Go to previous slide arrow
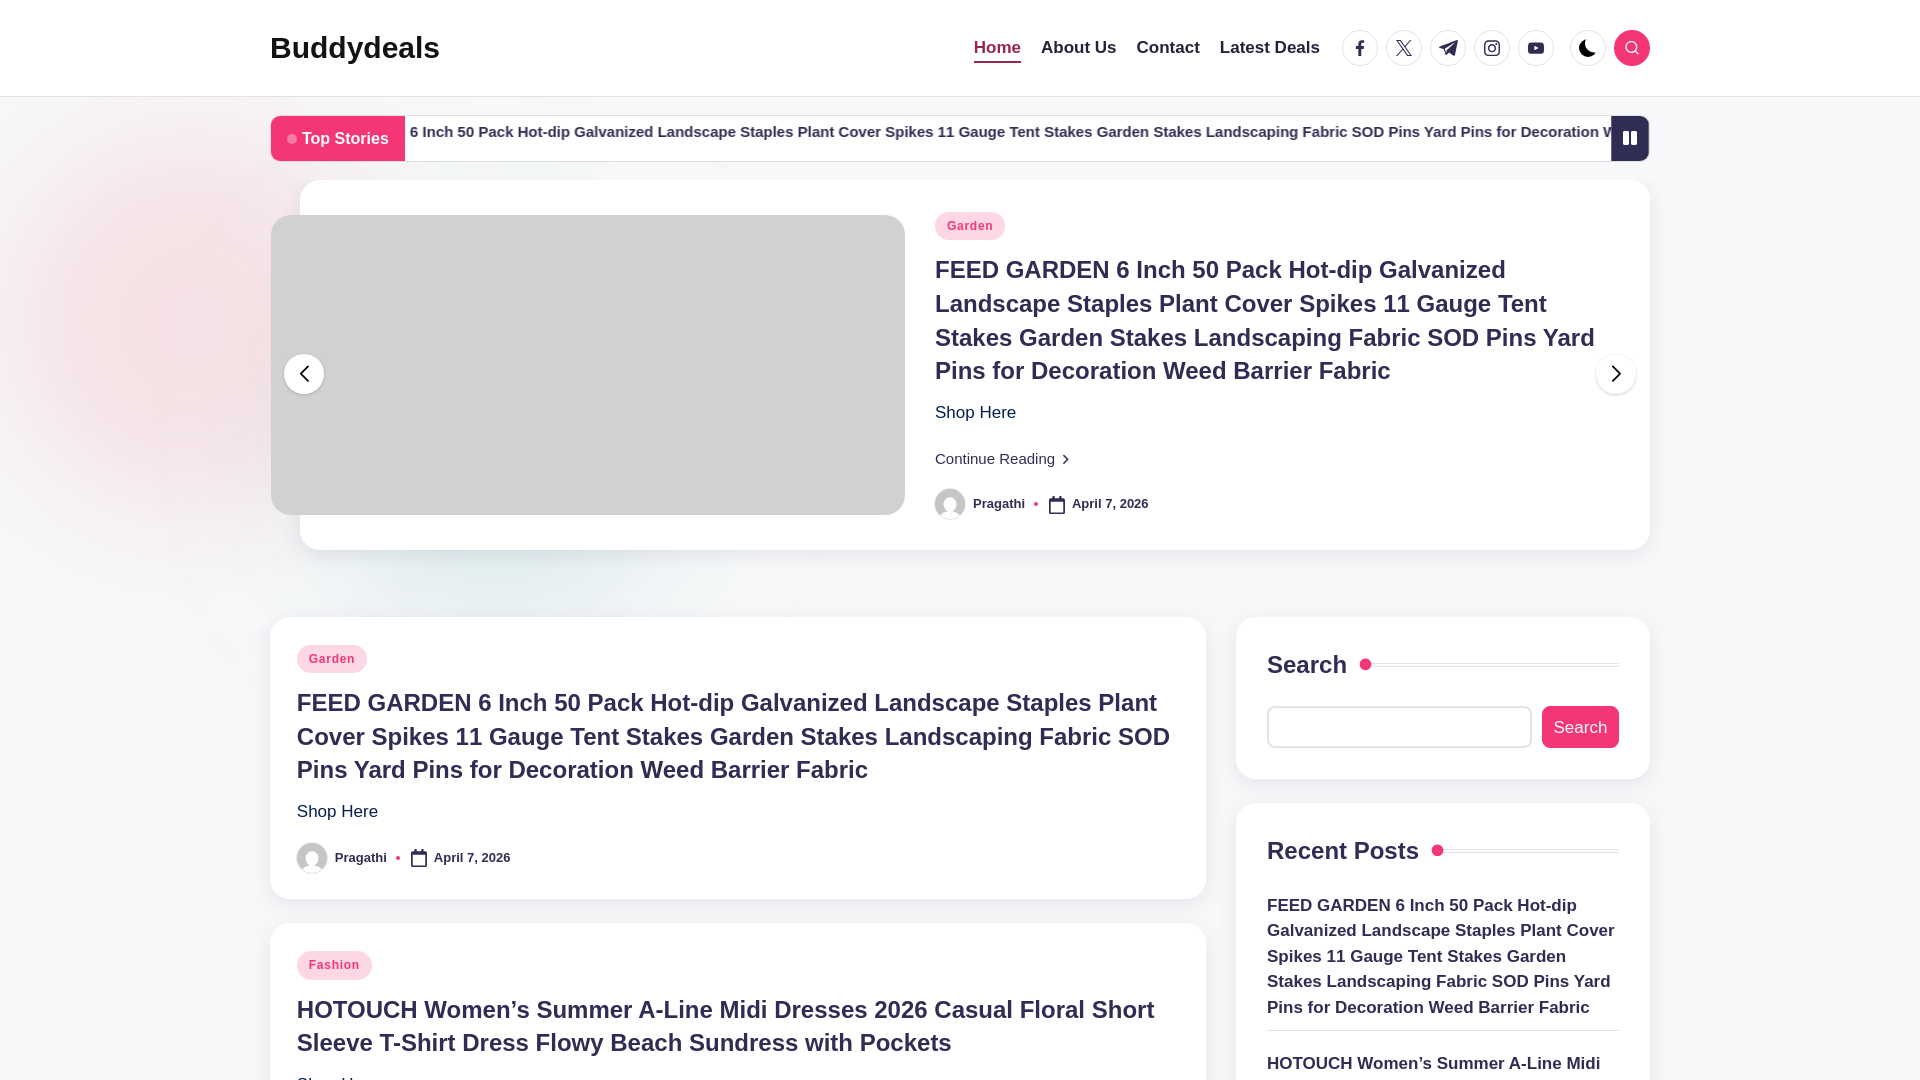Screen dimensions: 1920x1080 pyautogui.click(x=304, y=374)
